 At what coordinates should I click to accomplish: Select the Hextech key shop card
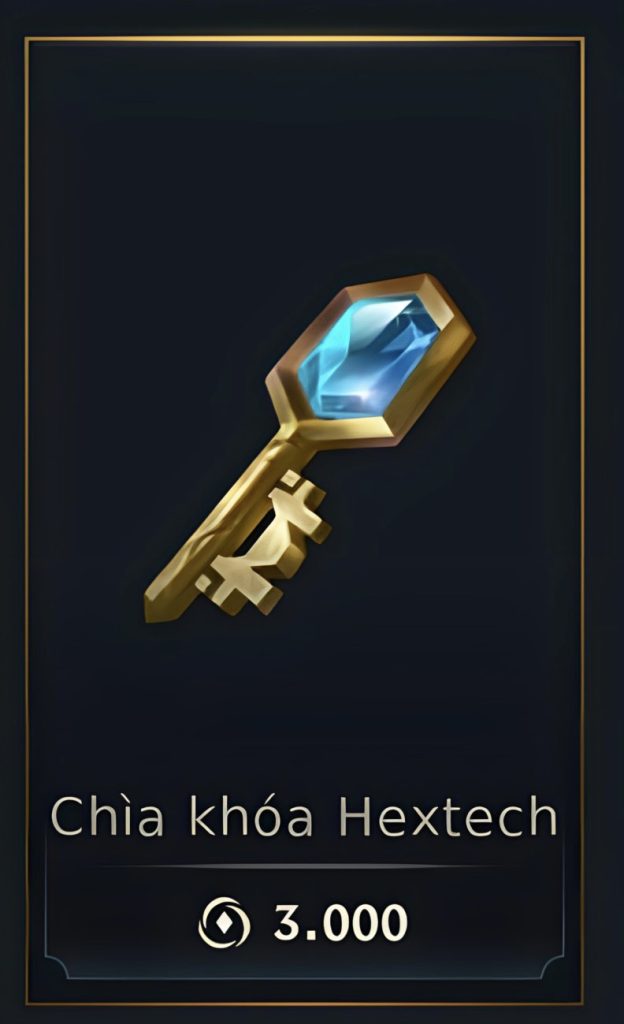click(304, 520)
